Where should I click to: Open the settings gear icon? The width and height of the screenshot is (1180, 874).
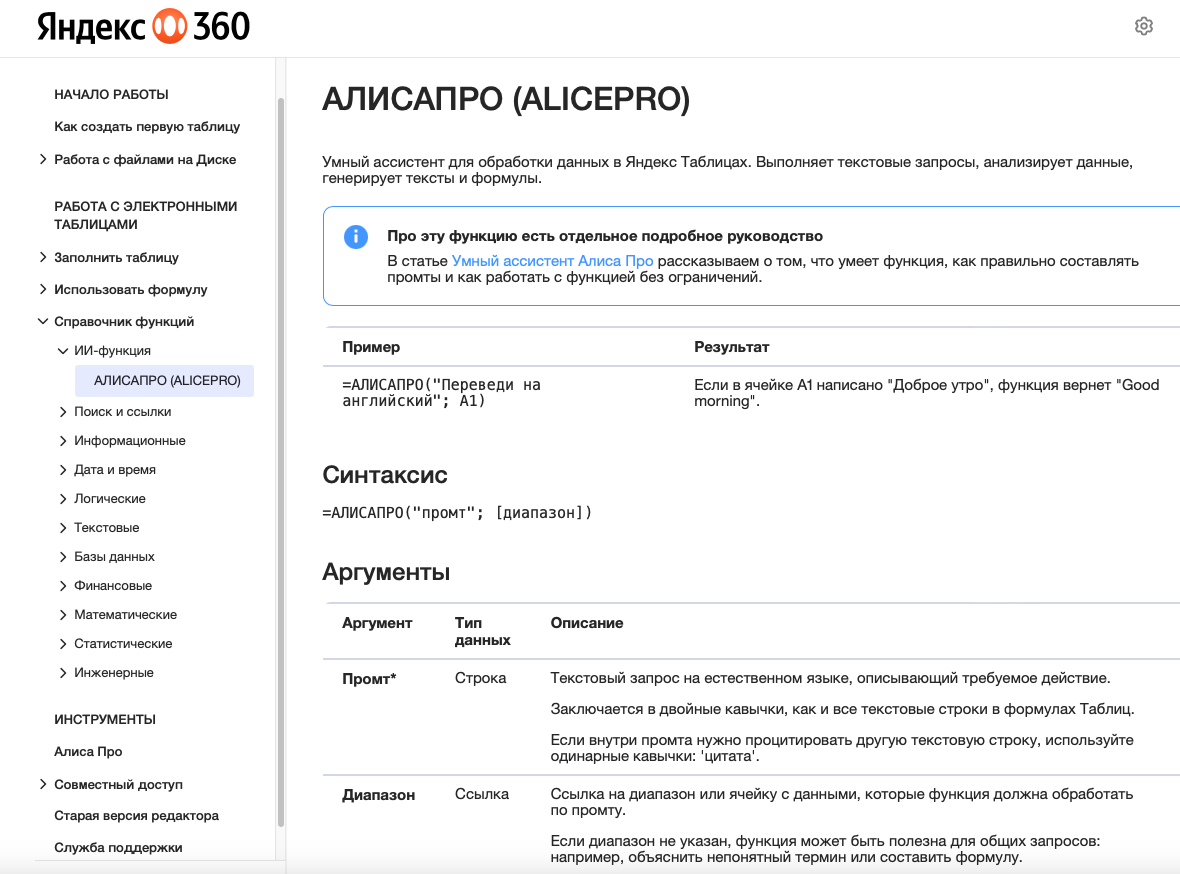click(x=1144, y=26)
